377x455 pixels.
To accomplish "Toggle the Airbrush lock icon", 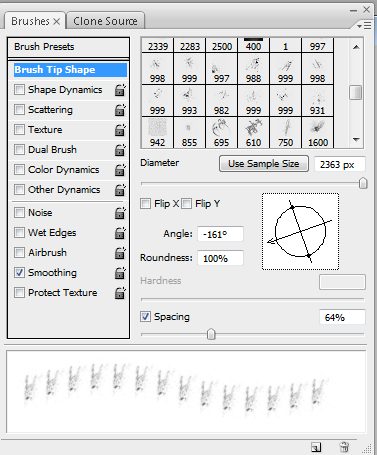I will click(120, 253).
